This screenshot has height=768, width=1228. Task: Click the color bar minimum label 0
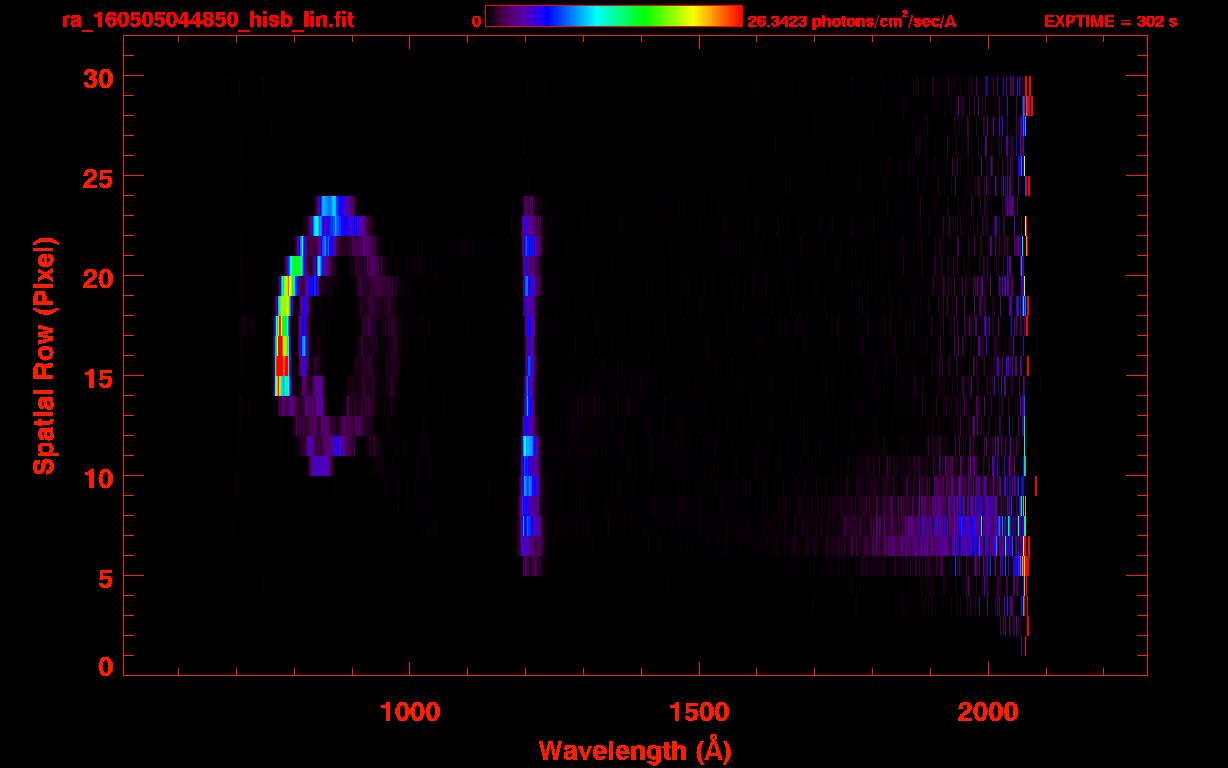tap(476, 22)
